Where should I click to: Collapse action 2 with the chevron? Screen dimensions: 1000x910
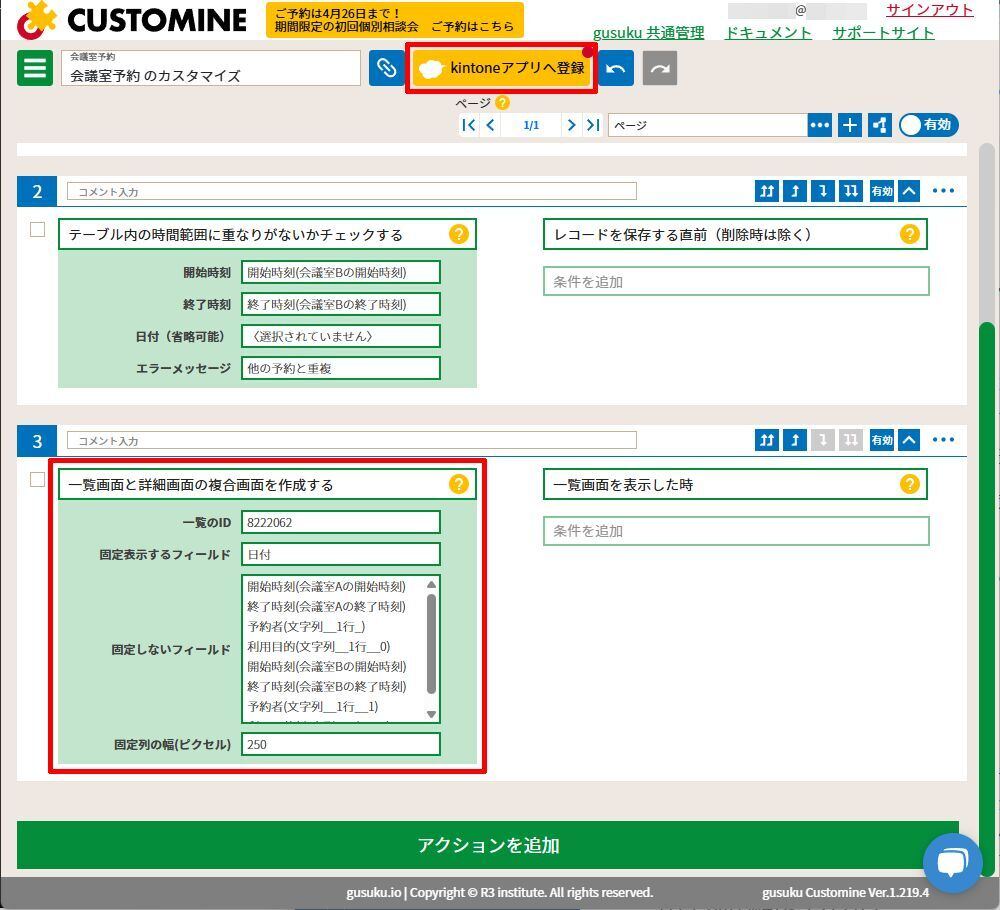(x=909, y=191)
